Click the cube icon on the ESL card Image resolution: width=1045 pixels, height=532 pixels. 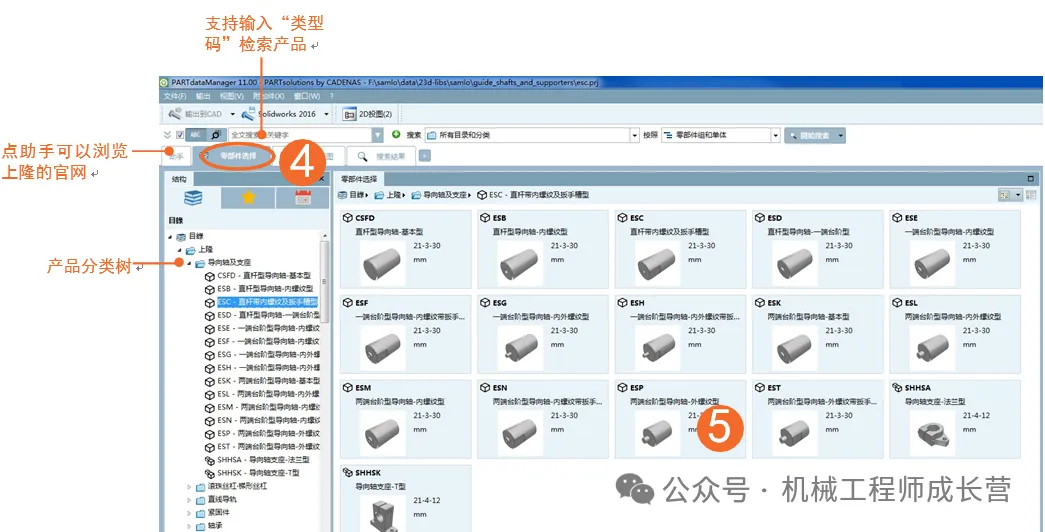(897, 303)
